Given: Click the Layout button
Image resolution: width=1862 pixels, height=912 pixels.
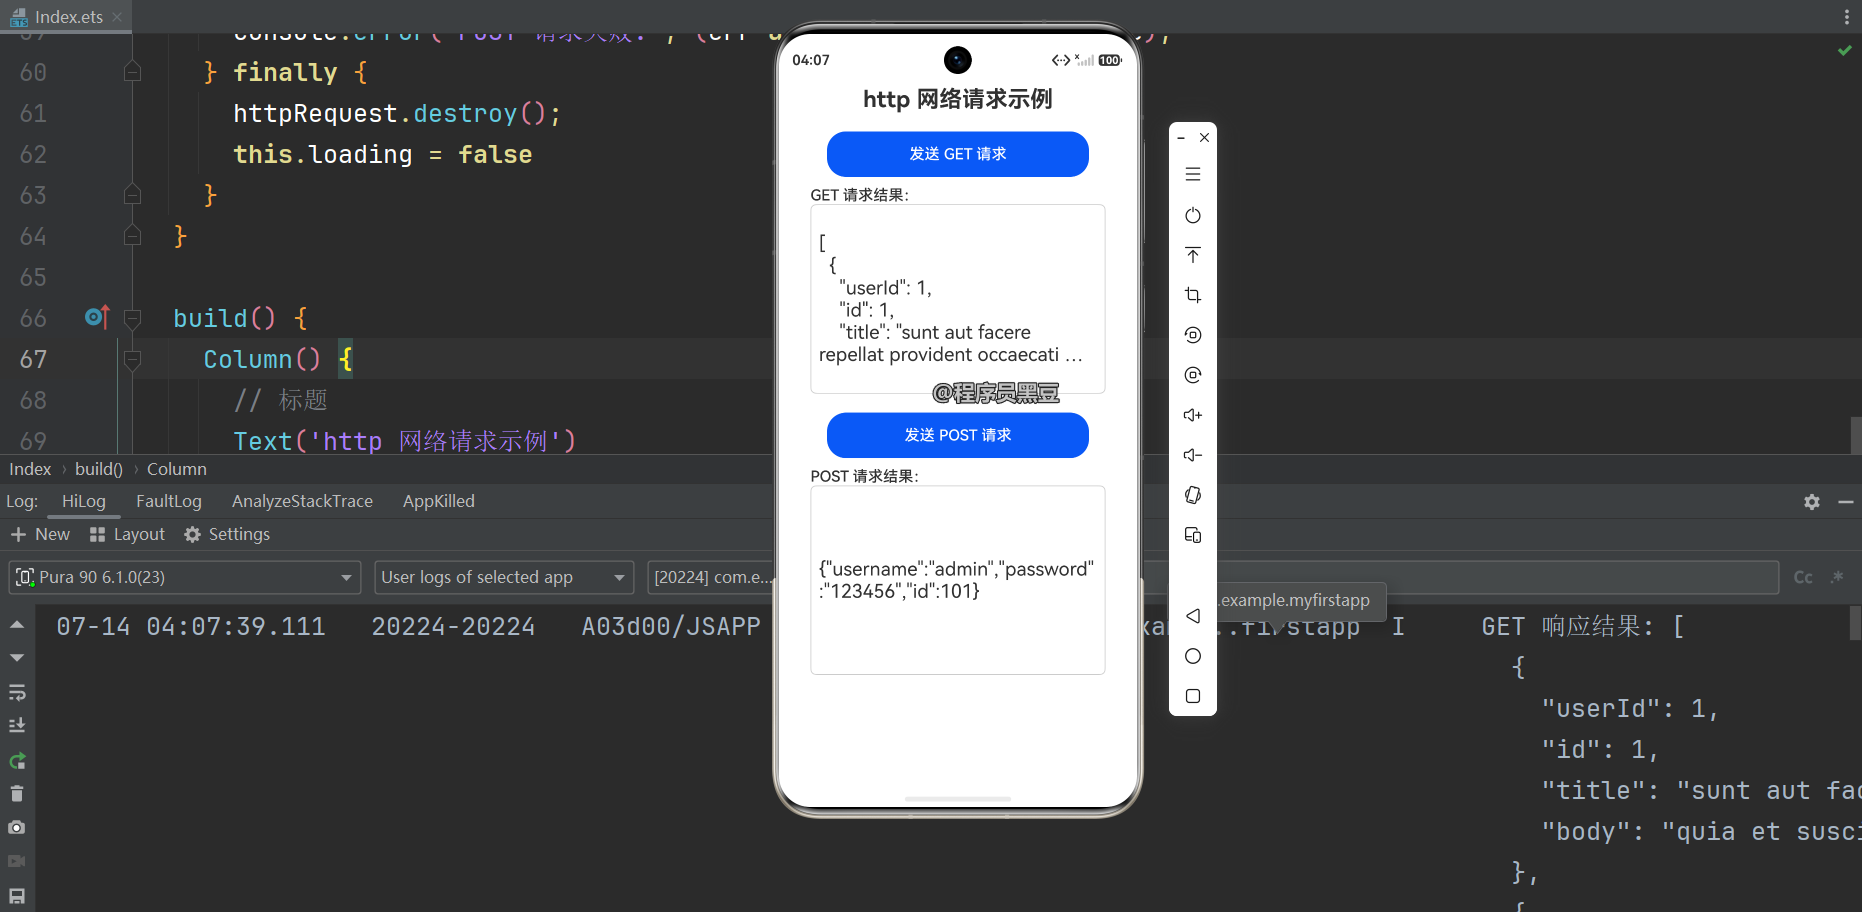Looking at the screenshot, I should tap(127, 534).
